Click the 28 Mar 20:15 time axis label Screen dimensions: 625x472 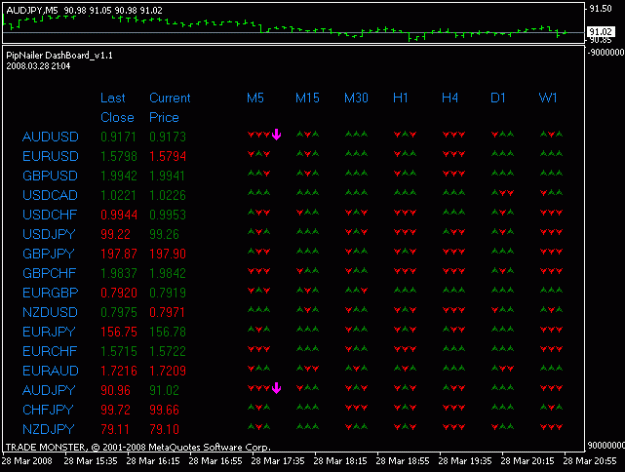tap(527, 461)
